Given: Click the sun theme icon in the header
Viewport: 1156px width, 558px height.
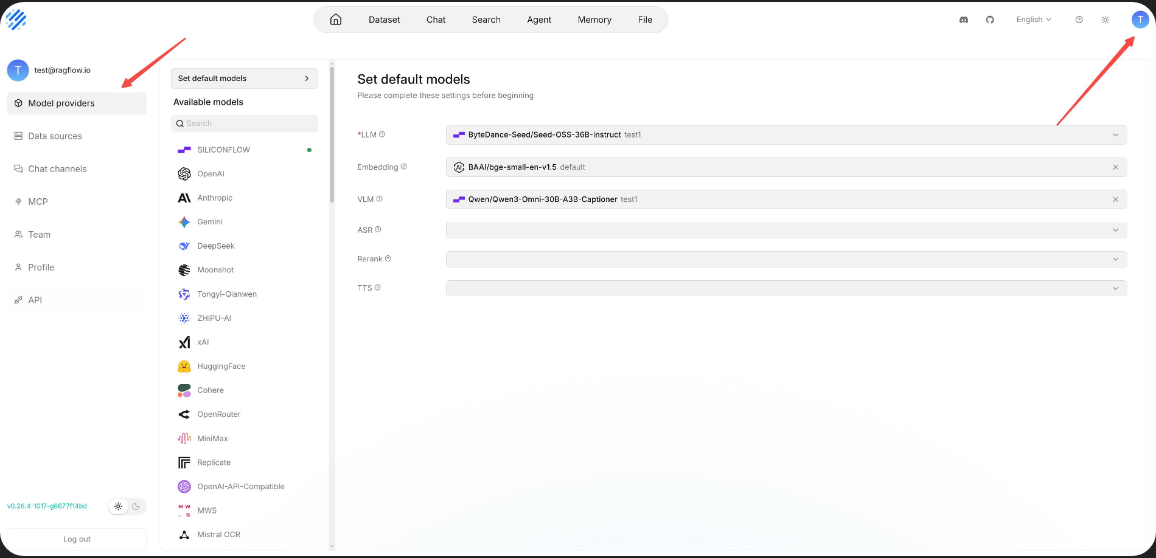Looking at the screenshot, I should coord(1105,20).
